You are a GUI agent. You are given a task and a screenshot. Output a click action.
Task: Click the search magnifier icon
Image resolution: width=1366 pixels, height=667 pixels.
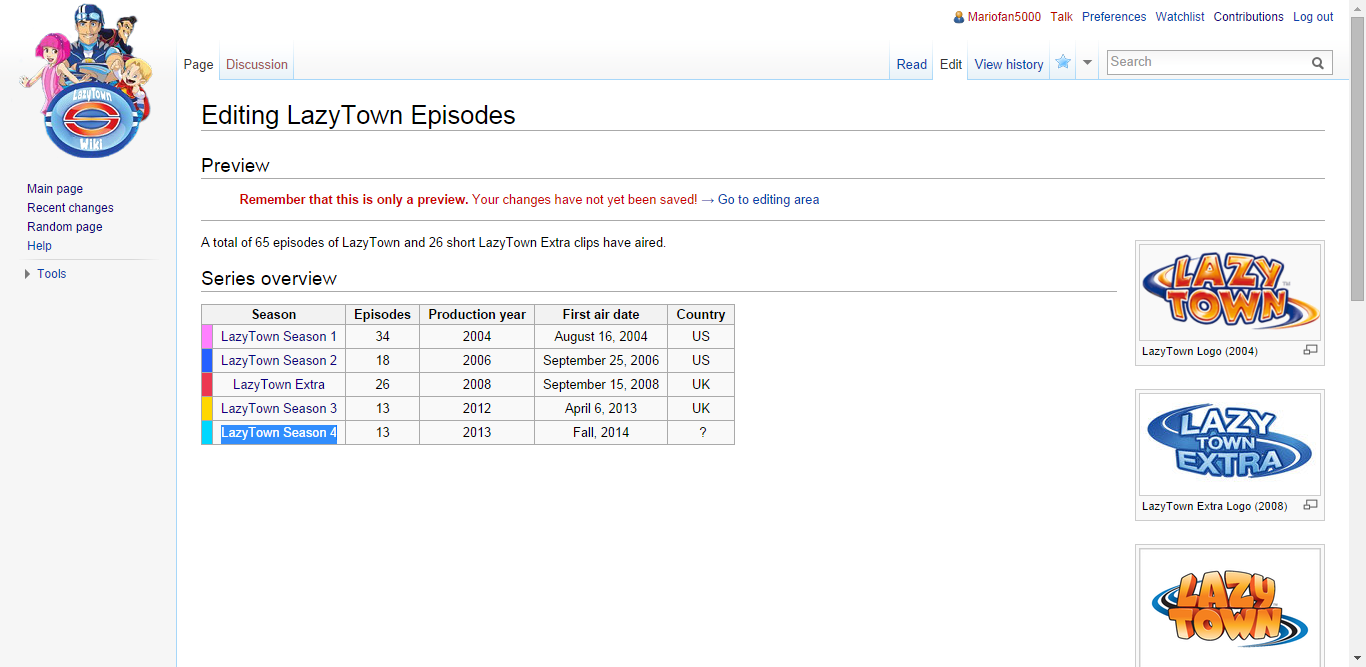click(1319, 62)
